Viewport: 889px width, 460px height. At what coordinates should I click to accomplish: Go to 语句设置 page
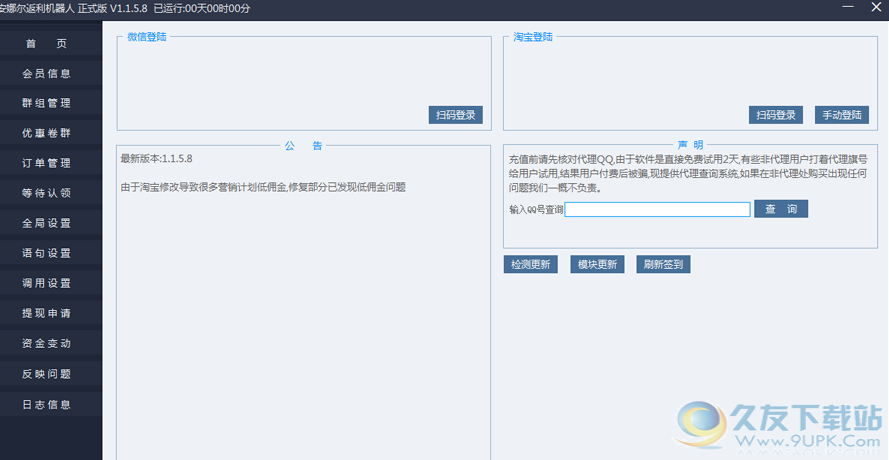[46, 253]
